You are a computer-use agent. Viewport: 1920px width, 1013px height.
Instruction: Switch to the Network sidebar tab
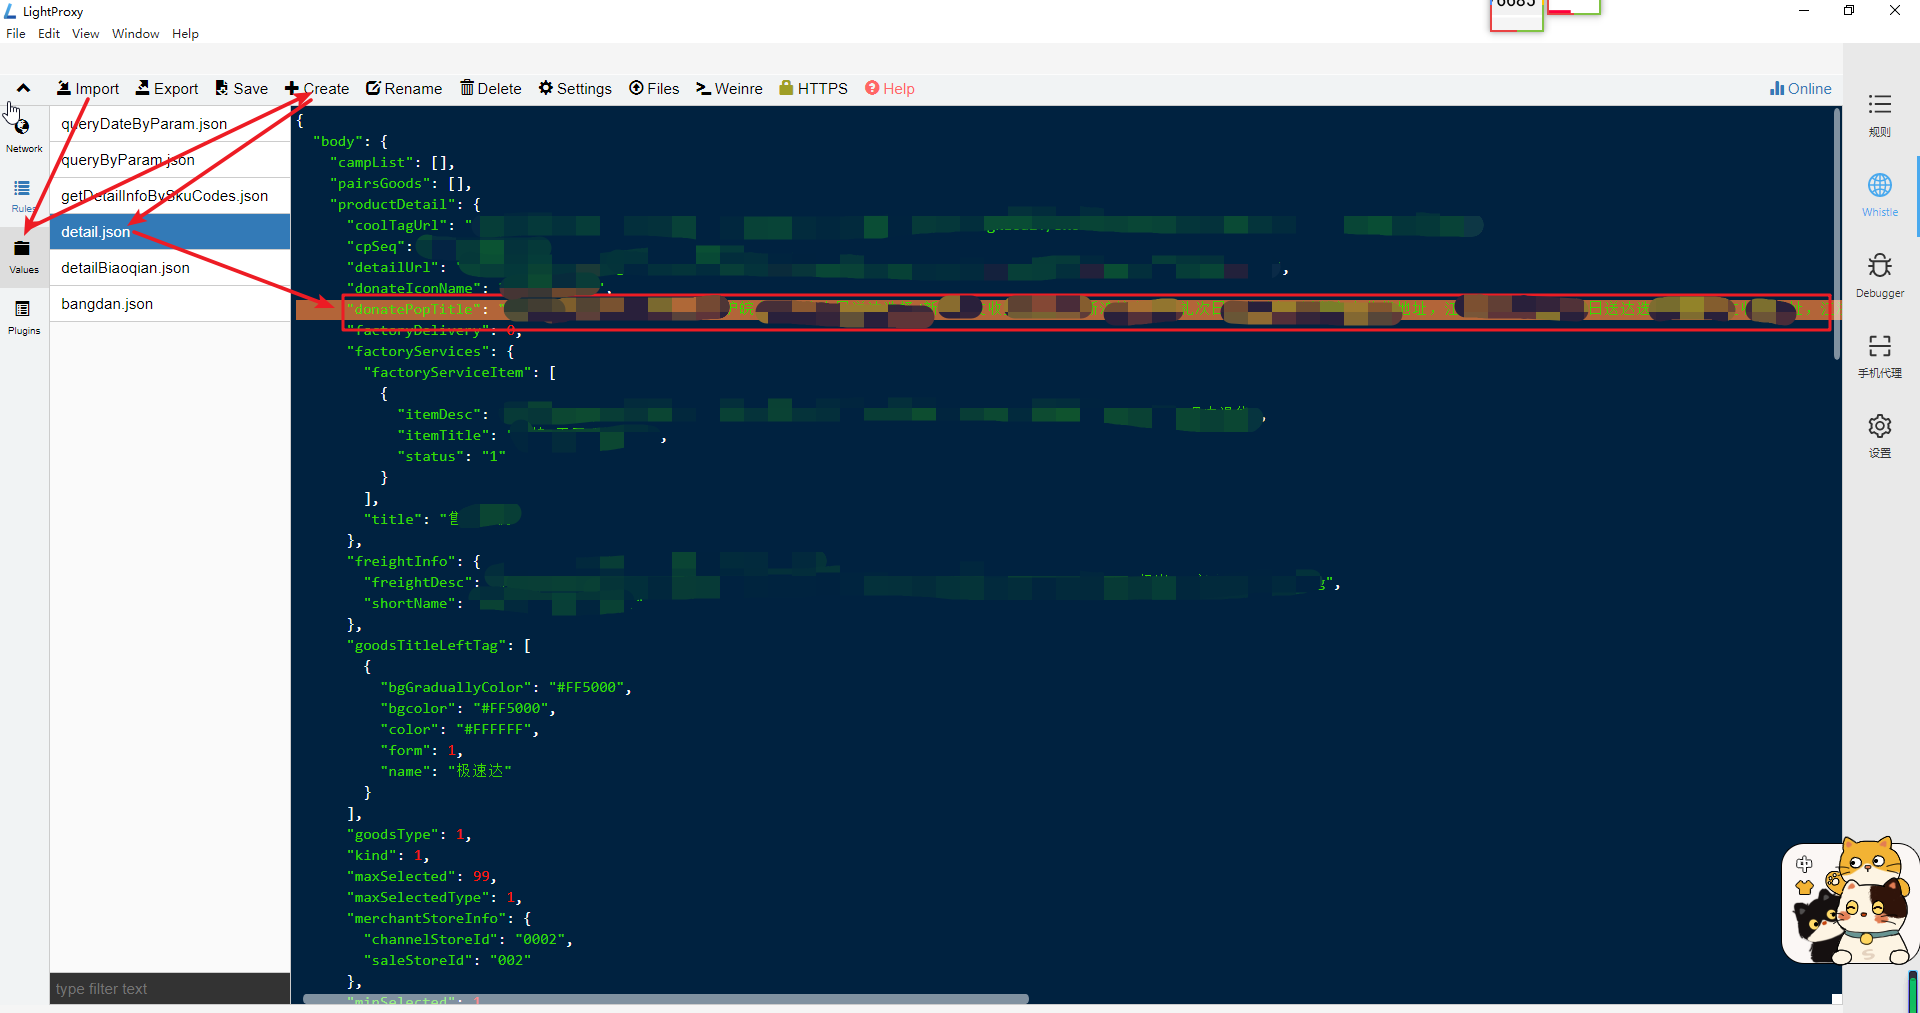(24, 135)
